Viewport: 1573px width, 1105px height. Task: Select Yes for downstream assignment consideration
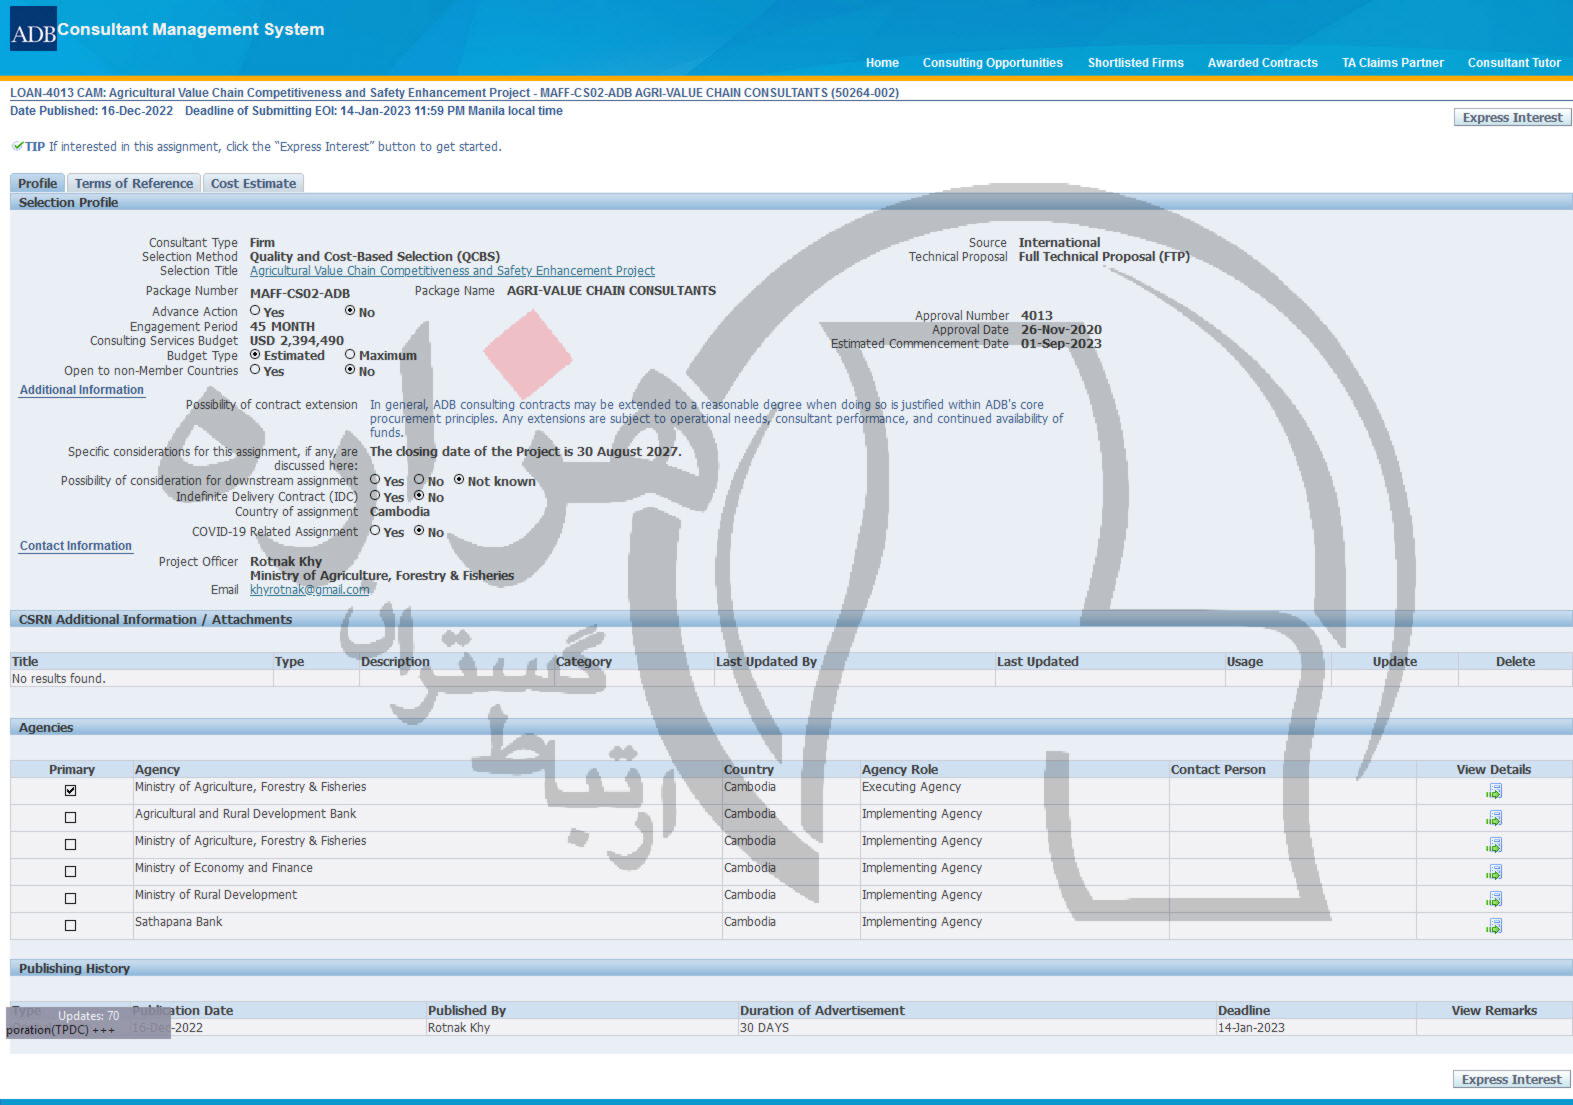[375, 480]
